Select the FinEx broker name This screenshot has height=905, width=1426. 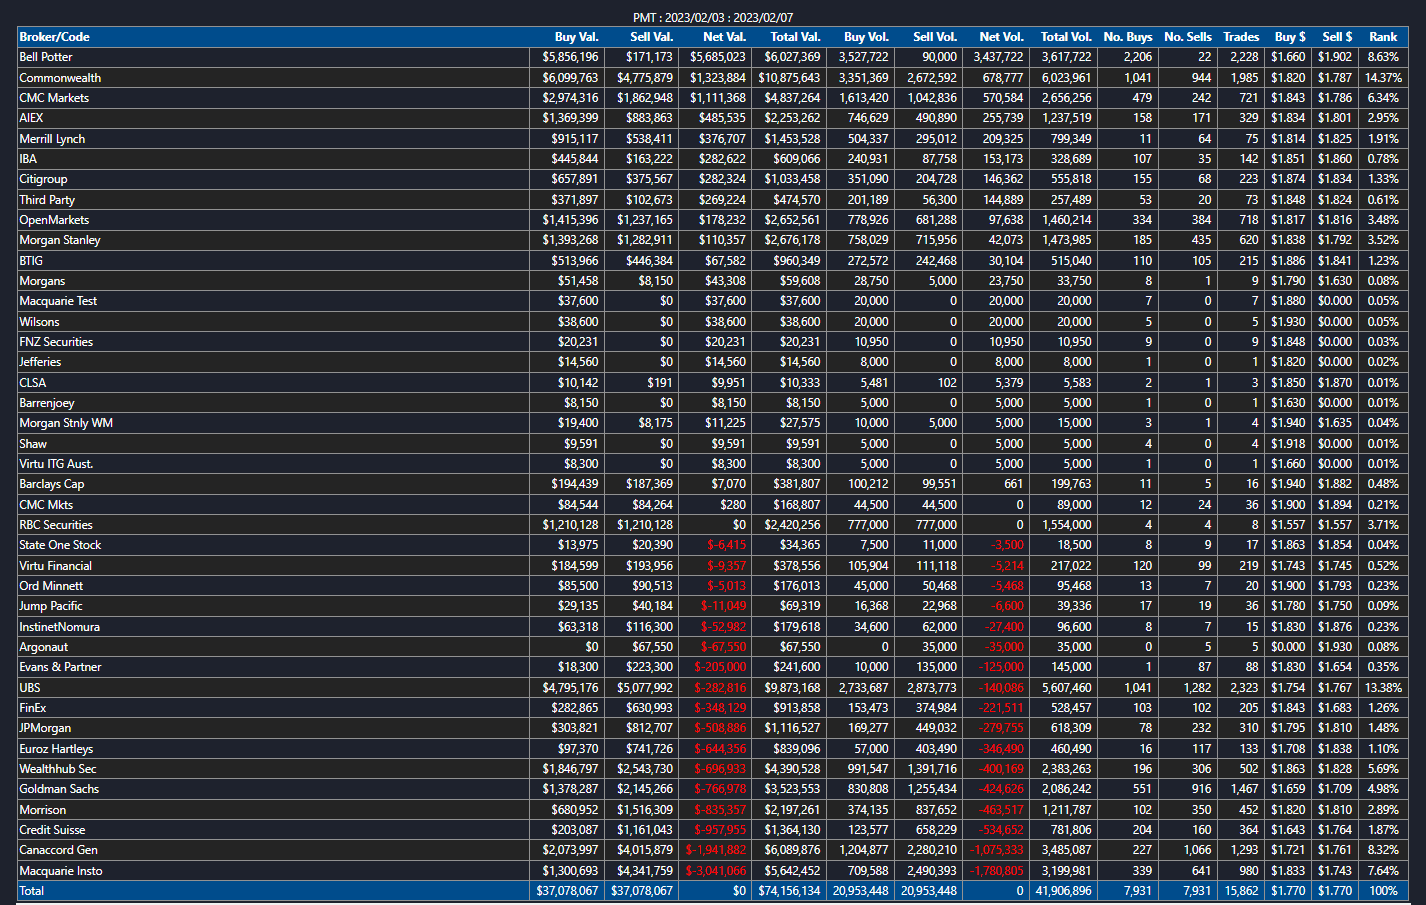[33, 708]
